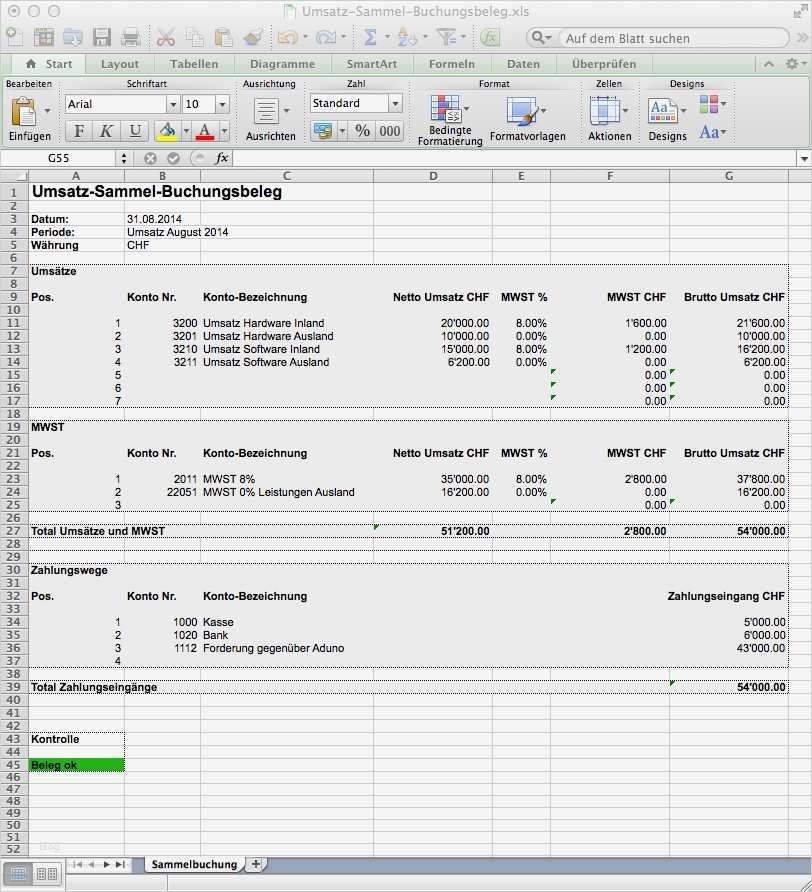Apply filter using the funnel icon

pos(447,38)
